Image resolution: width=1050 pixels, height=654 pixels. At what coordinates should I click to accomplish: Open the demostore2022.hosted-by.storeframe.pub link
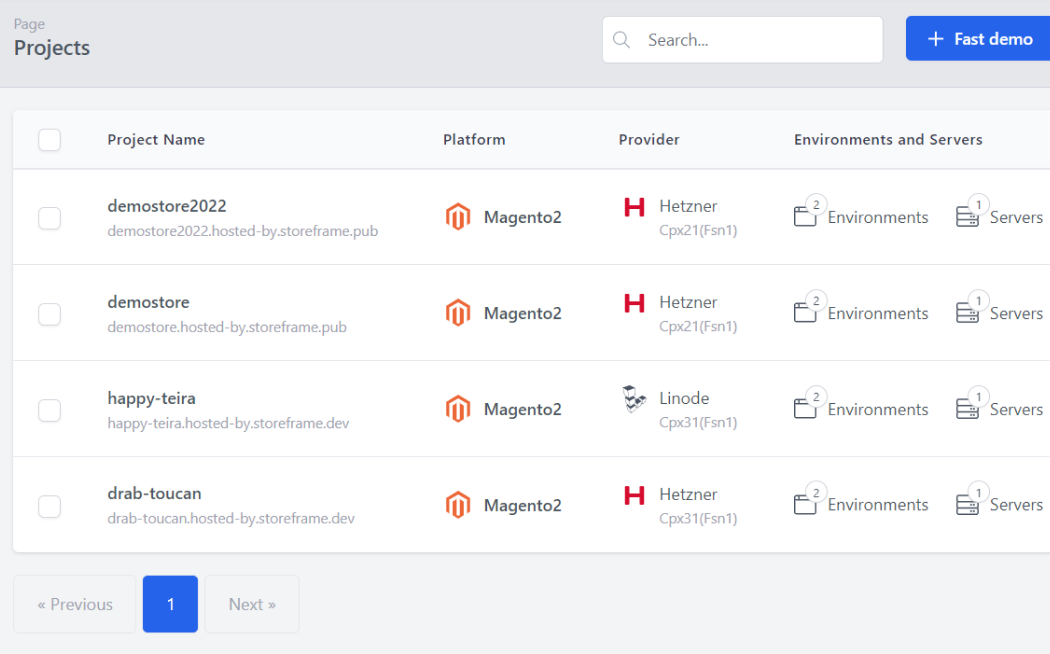[x=242, y=231]
